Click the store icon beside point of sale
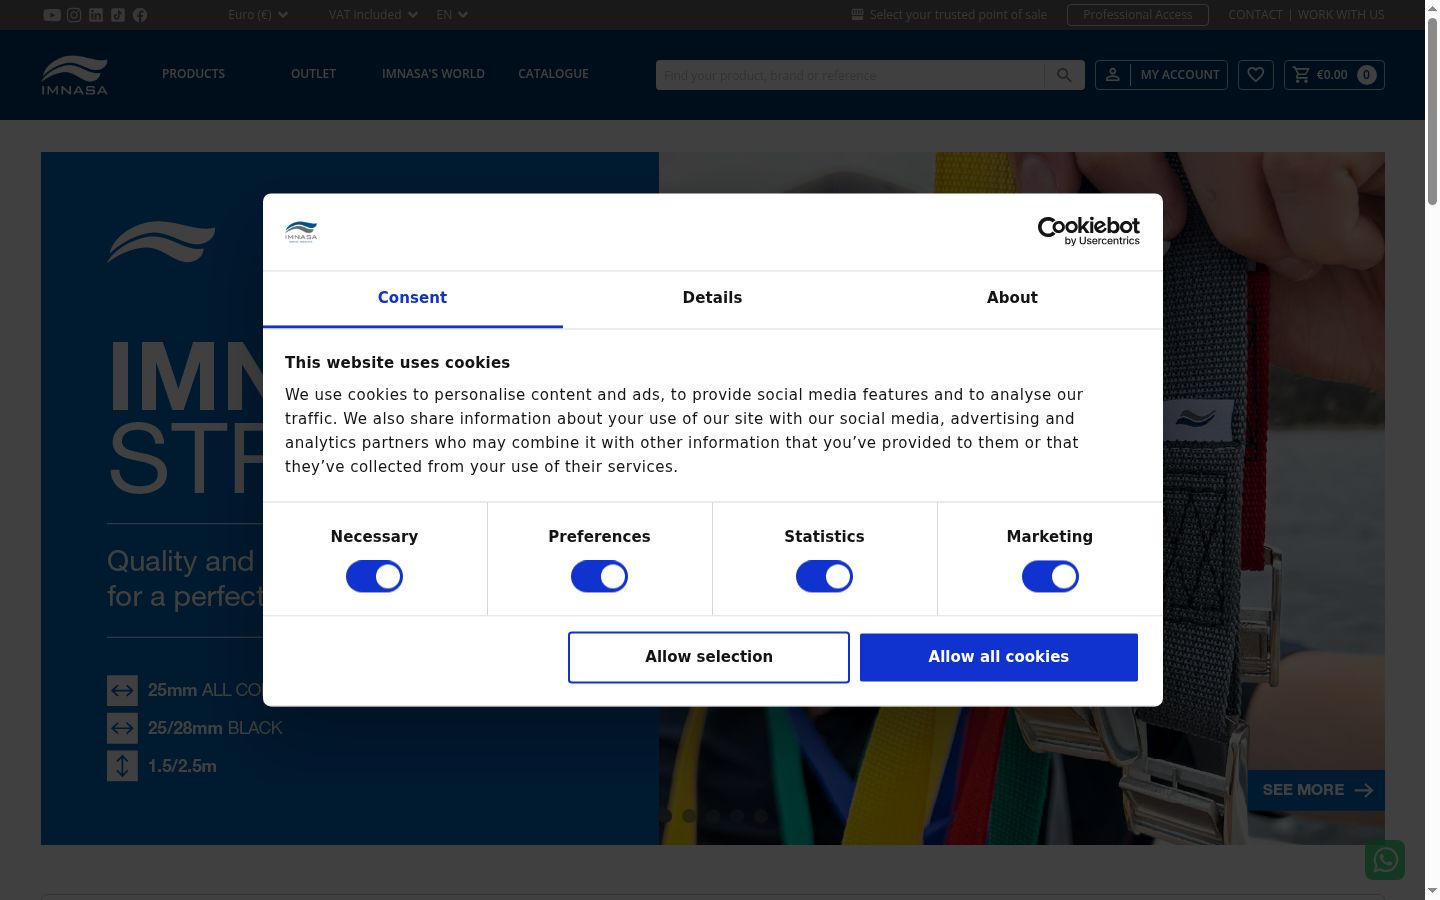 pyautogui.click(x=857, y=15)
